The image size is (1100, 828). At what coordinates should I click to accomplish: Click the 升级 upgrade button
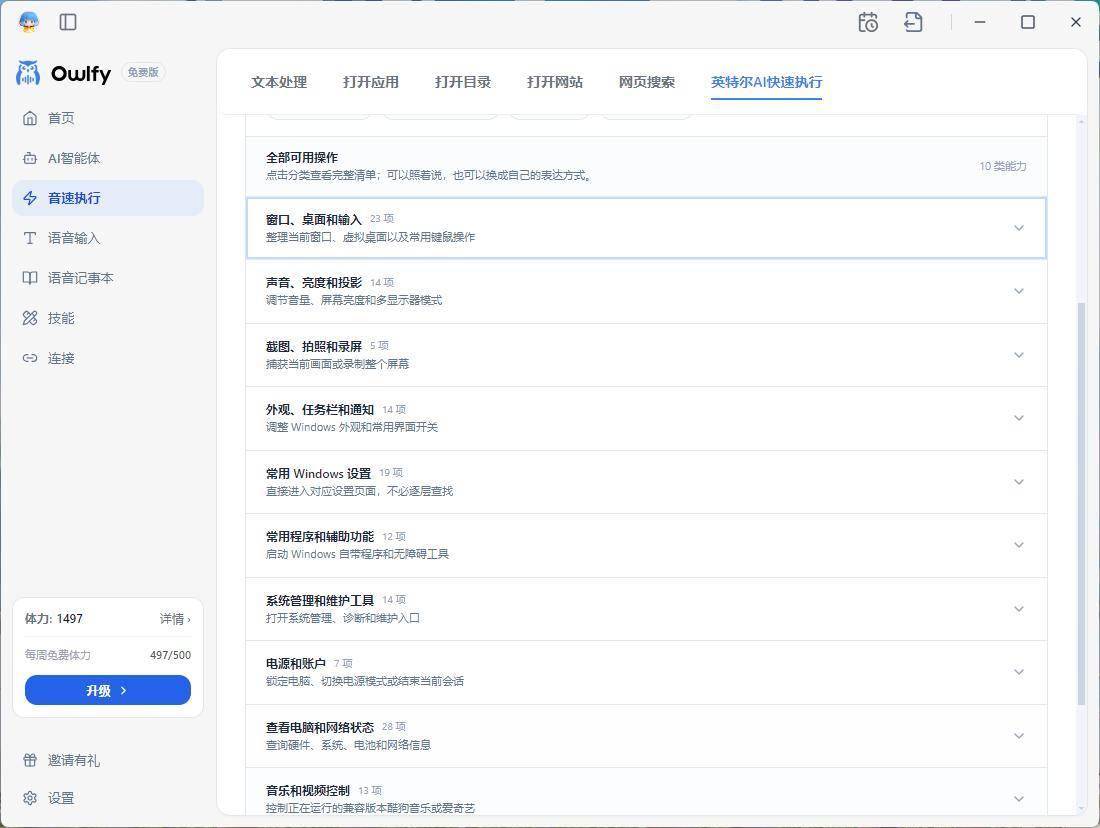(x=107, y=690)
